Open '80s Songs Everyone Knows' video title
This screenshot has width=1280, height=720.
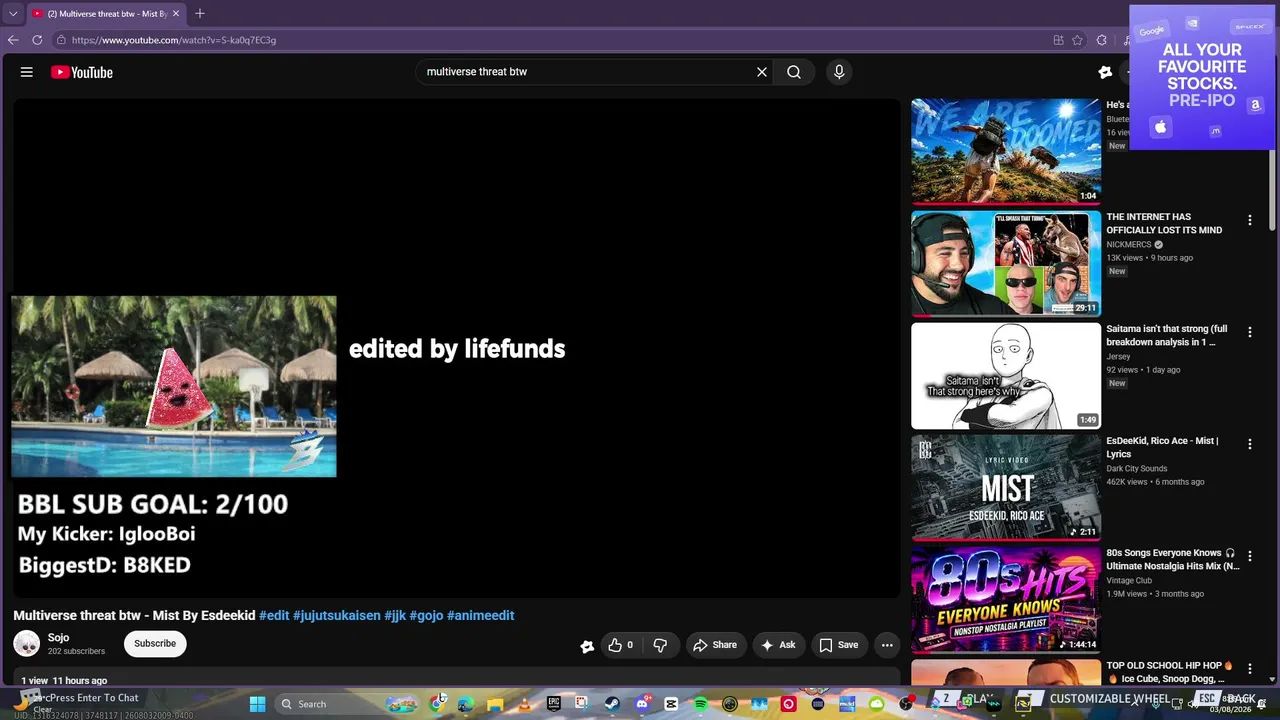(x=1173, y=559)
